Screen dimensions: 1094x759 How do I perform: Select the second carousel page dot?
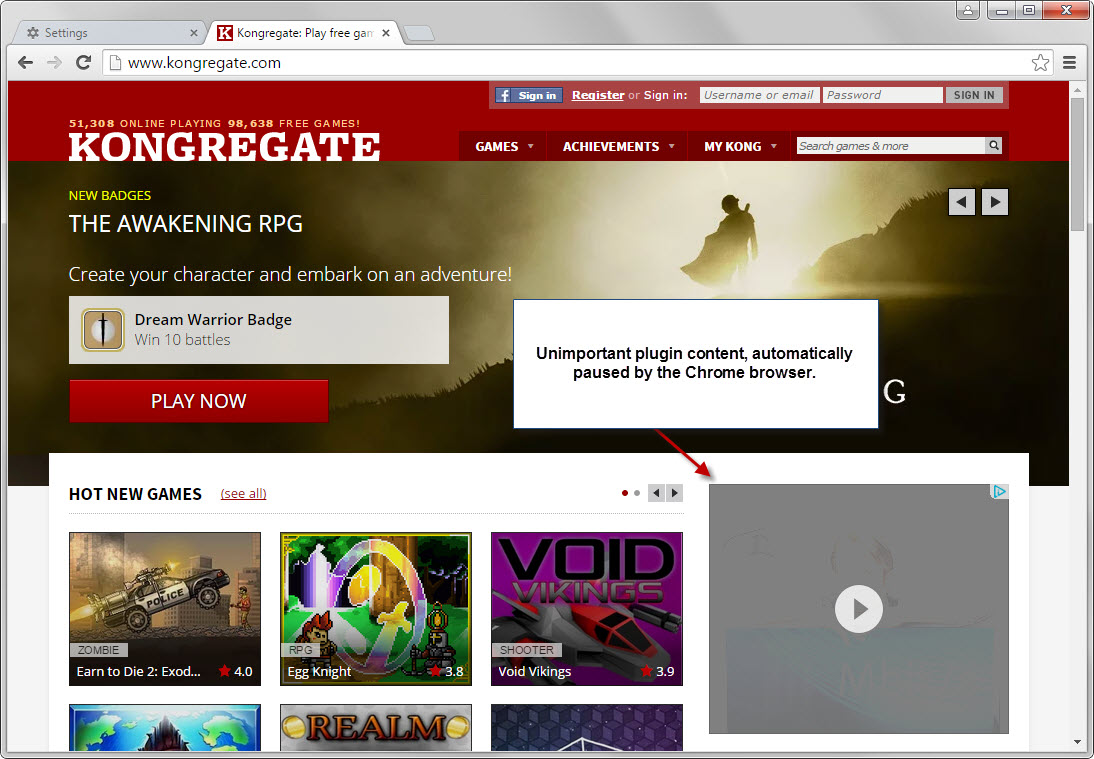pos(637,493)
